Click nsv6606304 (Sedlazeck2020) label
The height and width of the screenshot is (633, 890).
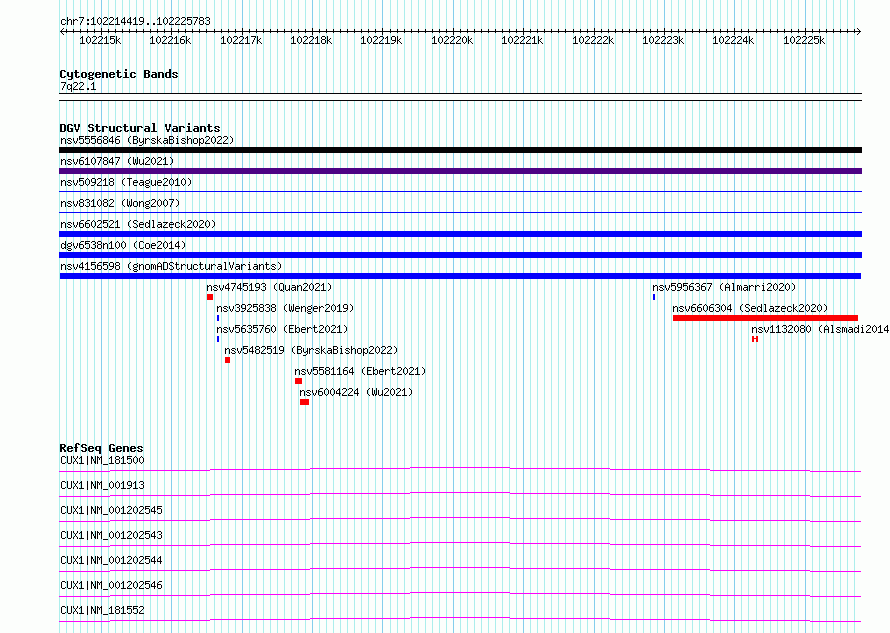pyautogui.click(x=750, y=308)
